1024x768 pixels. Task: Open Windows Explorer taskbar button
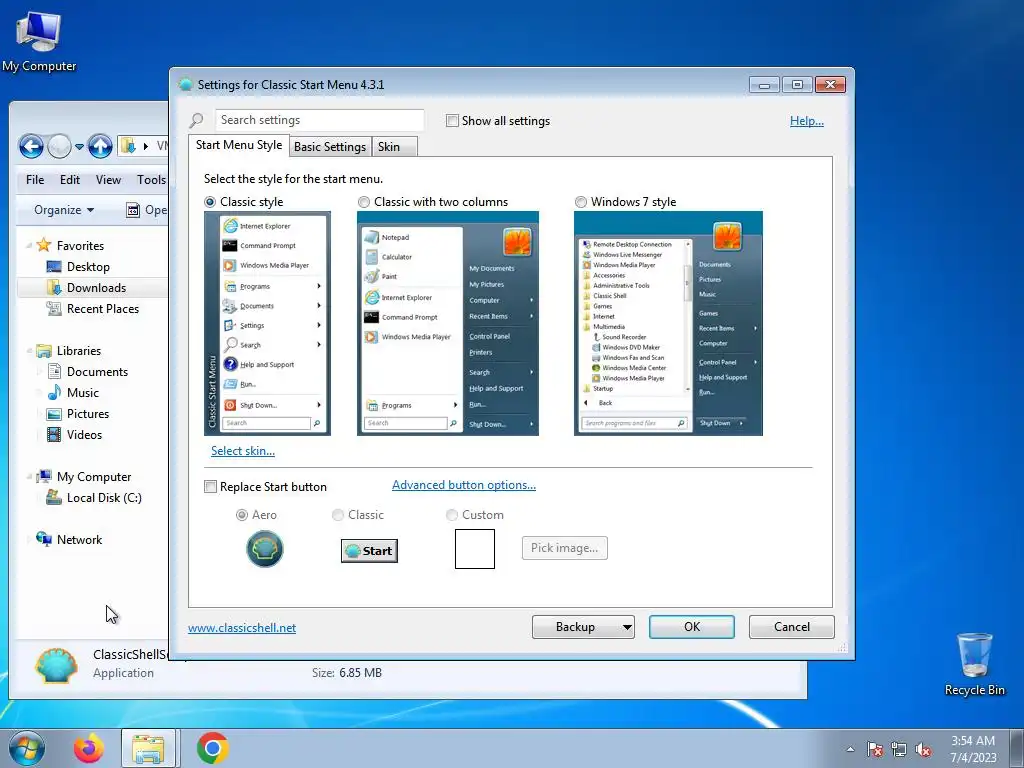(148, 748)
